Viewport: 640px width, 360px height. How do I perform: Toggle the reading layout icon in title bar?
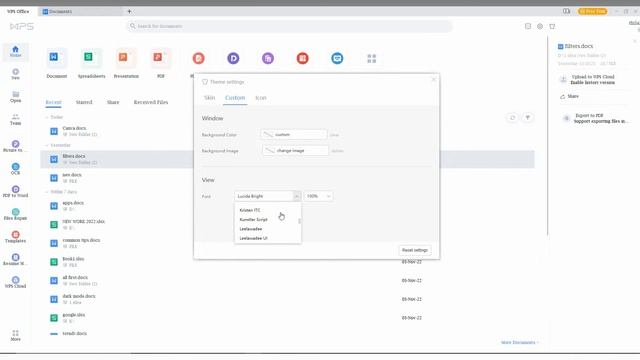(x=567, y=11)
